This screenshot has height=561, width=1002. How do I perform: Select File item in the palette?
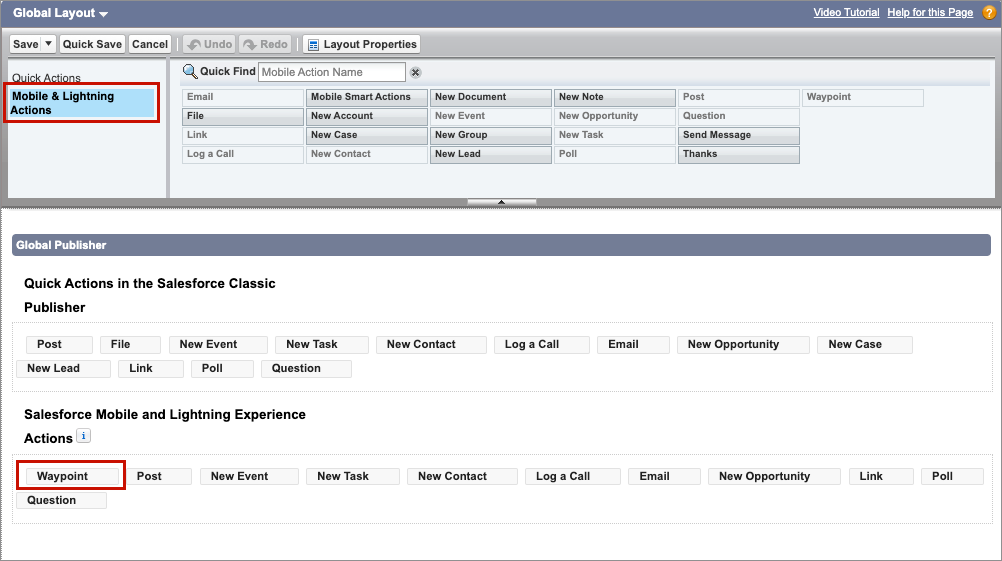coord(242,116)
